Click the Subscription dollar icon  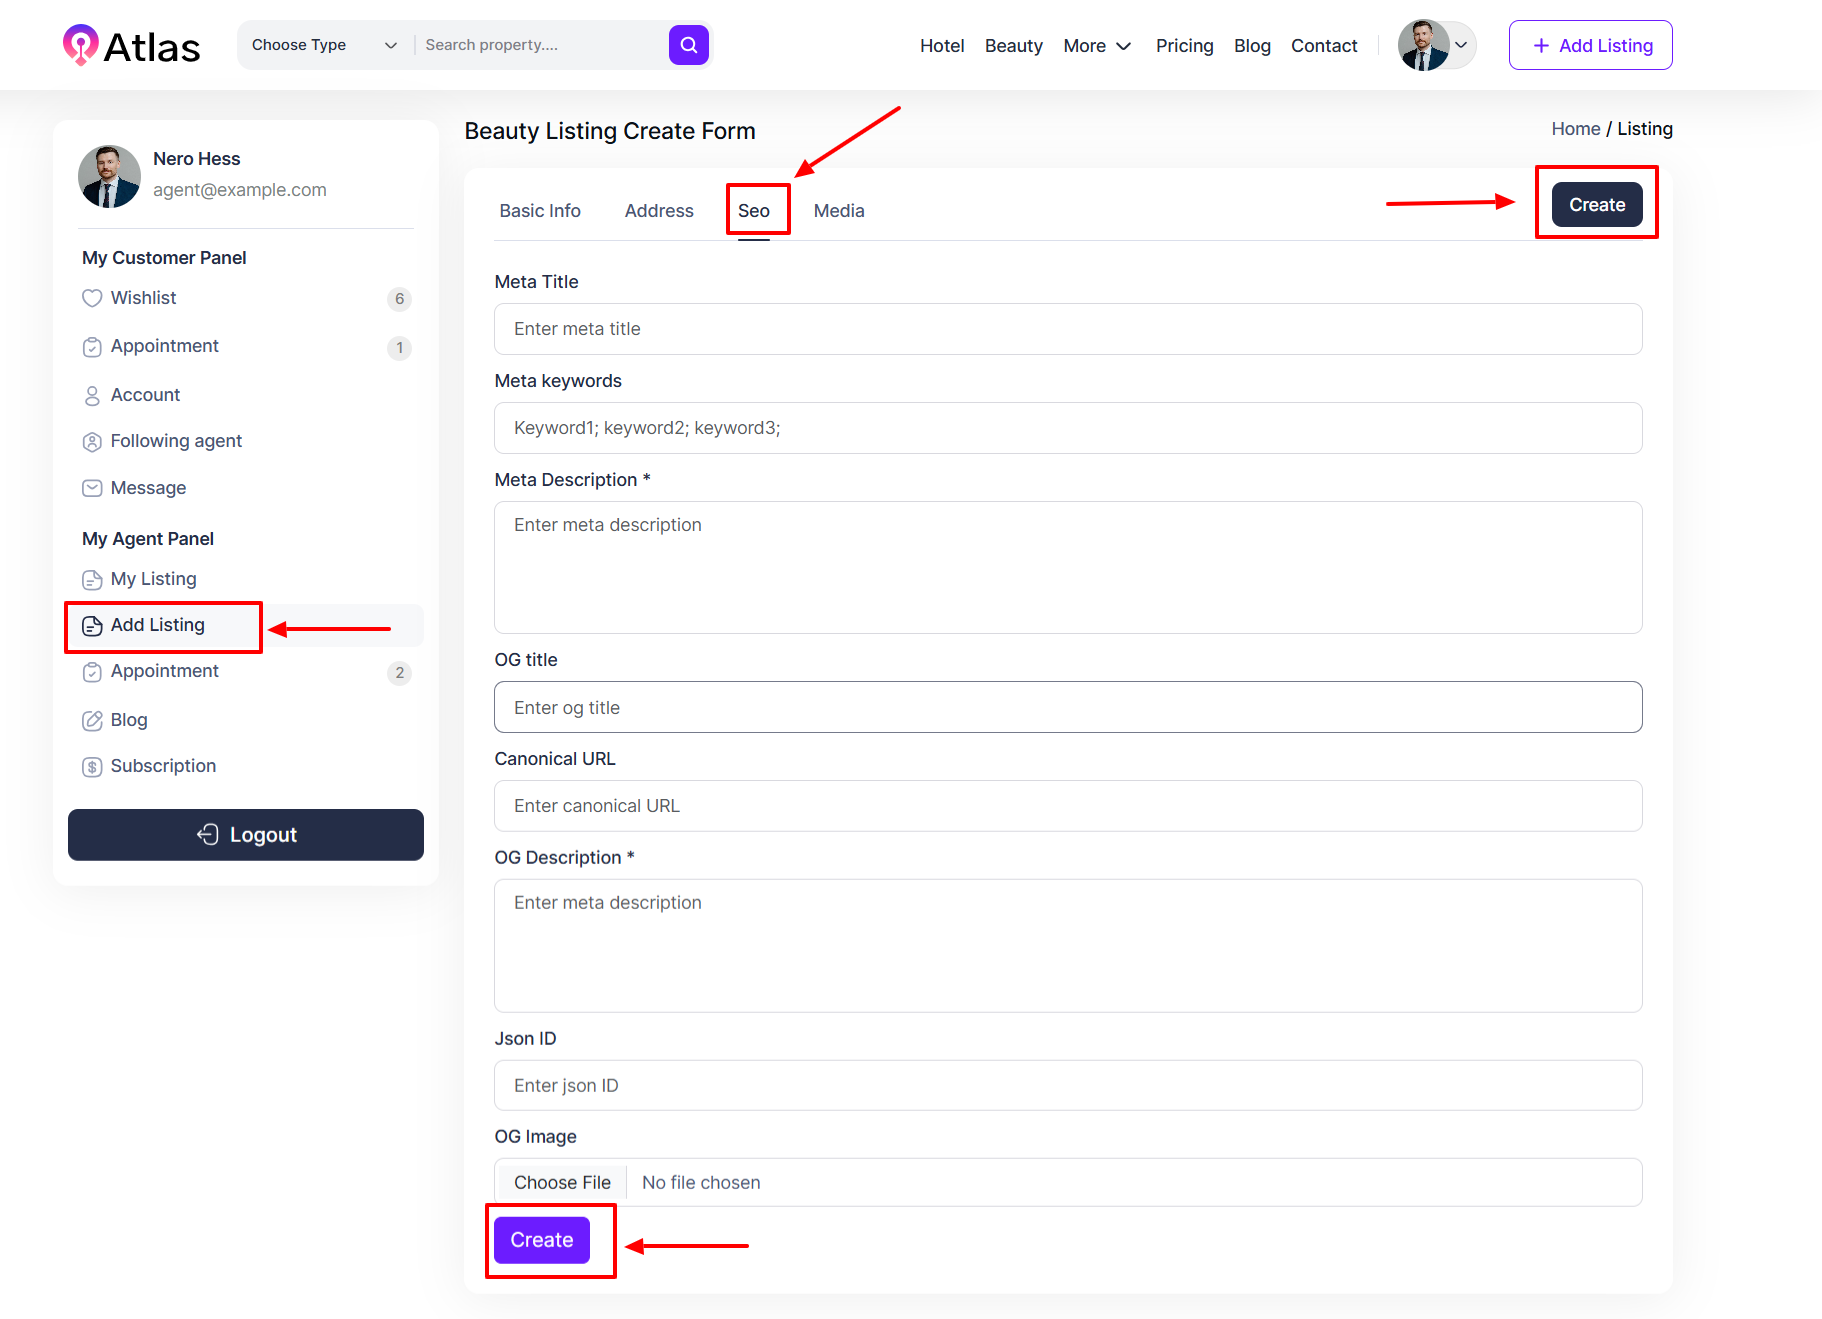(92, 767)
